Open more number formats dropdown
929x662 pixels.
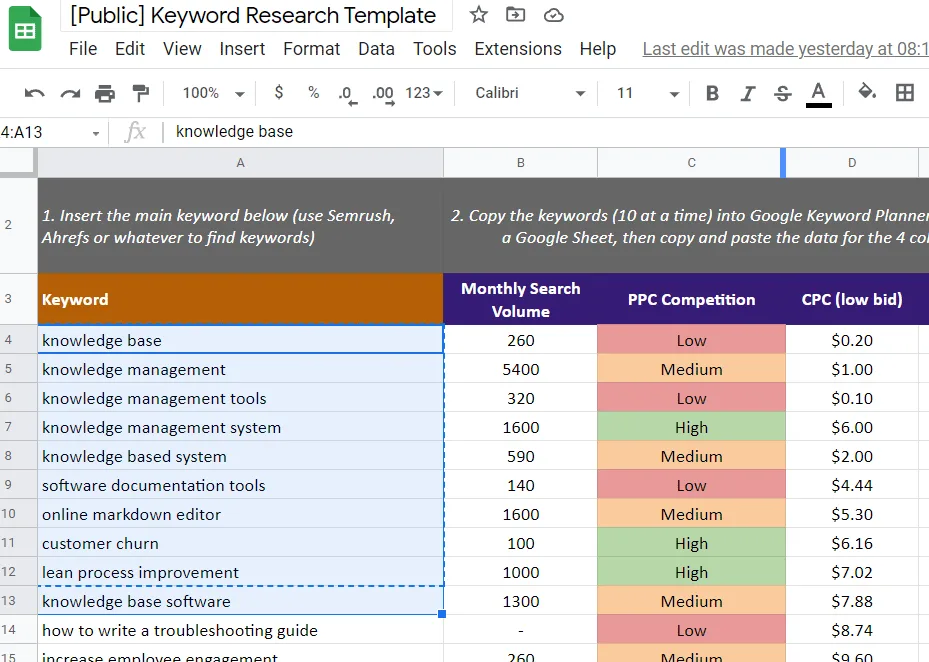[x=424, y=93]
